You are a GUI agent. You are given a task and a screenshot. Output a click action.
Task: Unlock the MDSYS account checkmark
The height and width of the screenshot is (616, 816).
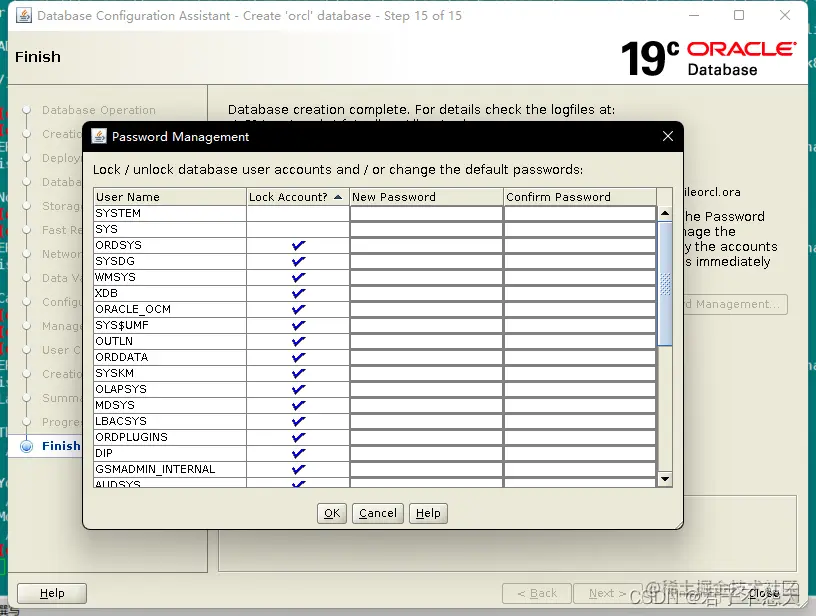pos(298,405)
